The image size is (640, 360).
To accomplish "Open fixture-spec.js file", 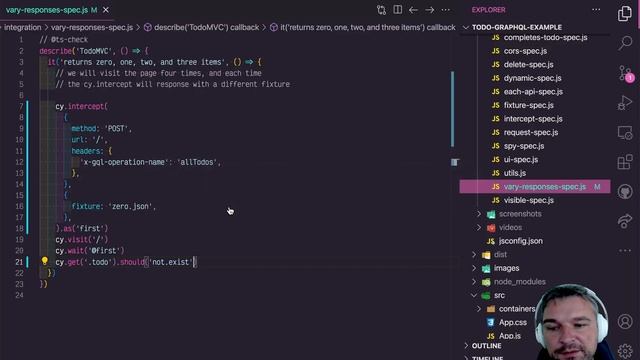I will [529, 105].
